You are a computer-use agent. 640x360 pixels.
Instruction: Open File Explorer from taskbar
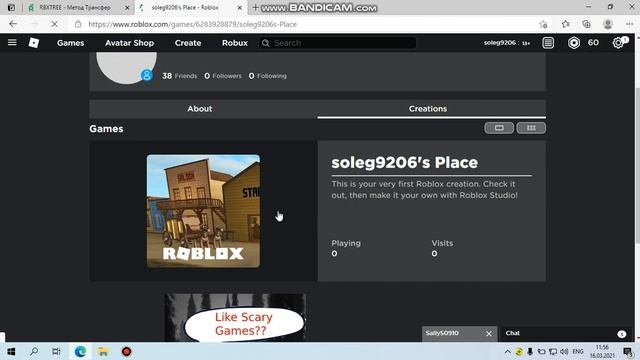pos(103,351)
